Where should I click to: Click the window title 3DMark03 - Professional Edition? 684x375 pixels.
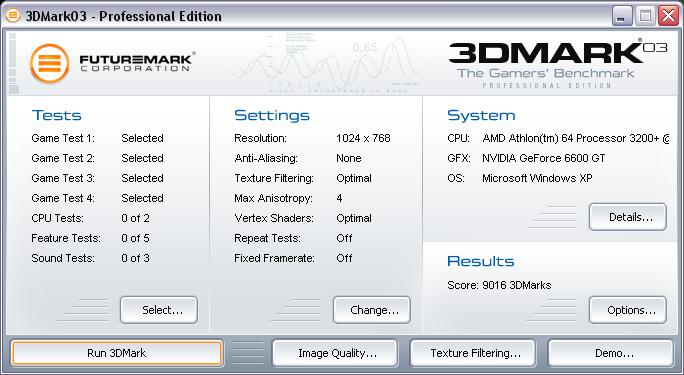124,16
